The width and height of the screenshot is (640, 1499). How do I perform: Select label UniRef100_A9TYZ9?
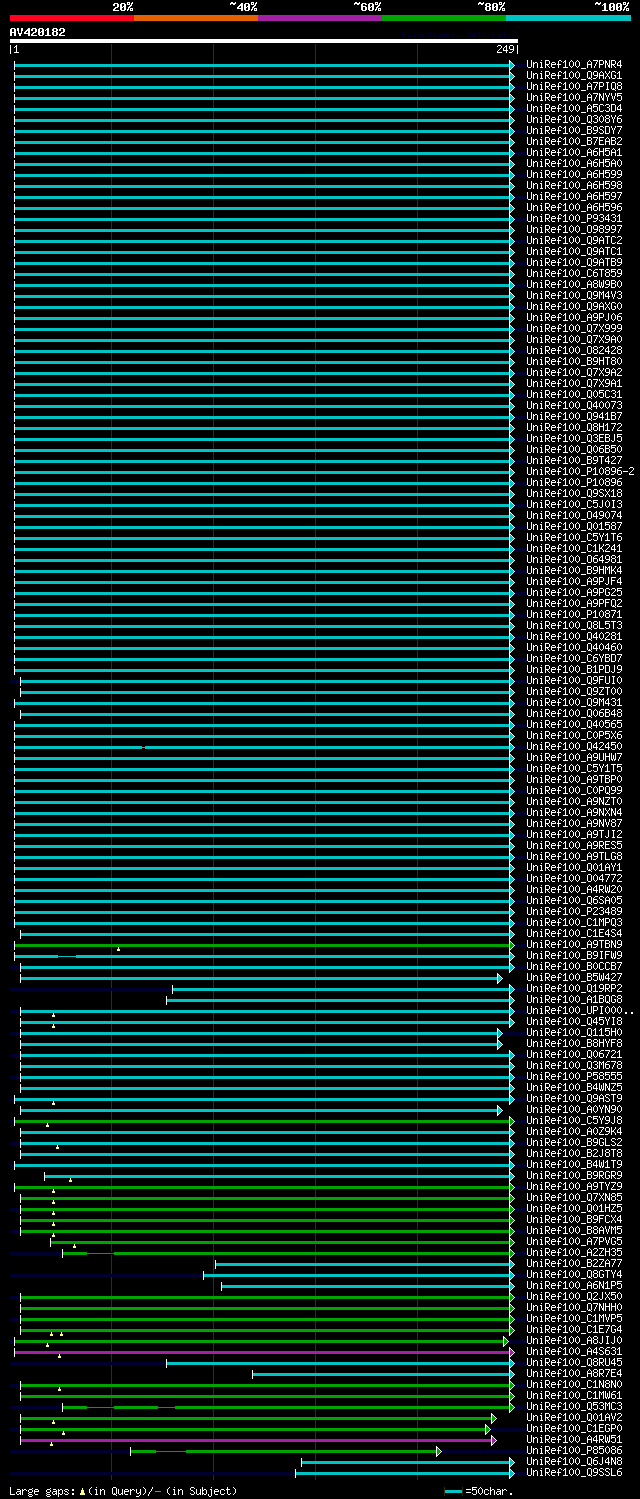574,1186
